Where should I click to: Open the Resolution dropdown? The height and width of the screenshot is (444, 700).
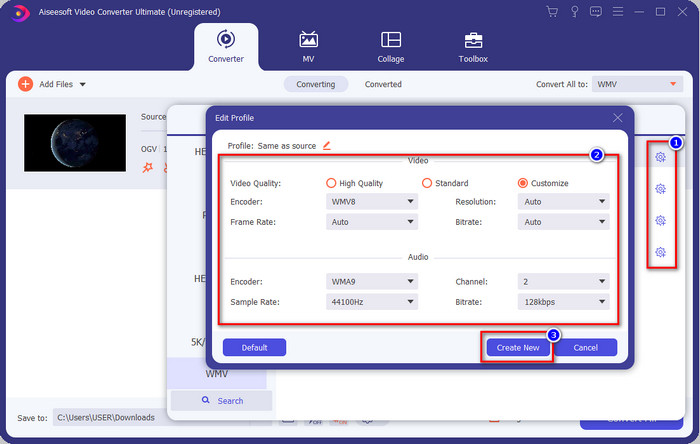(x=563, y=202)
